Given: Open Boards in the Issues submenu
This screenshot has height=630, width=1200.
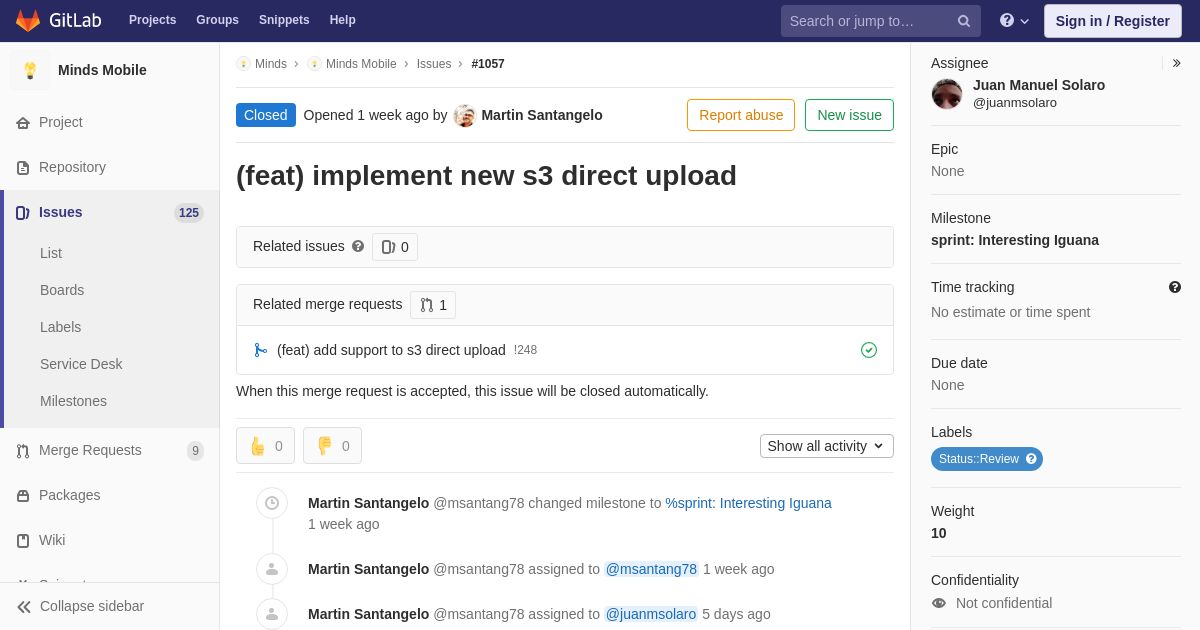Looking at the screenshot, I should click(62, 290).
